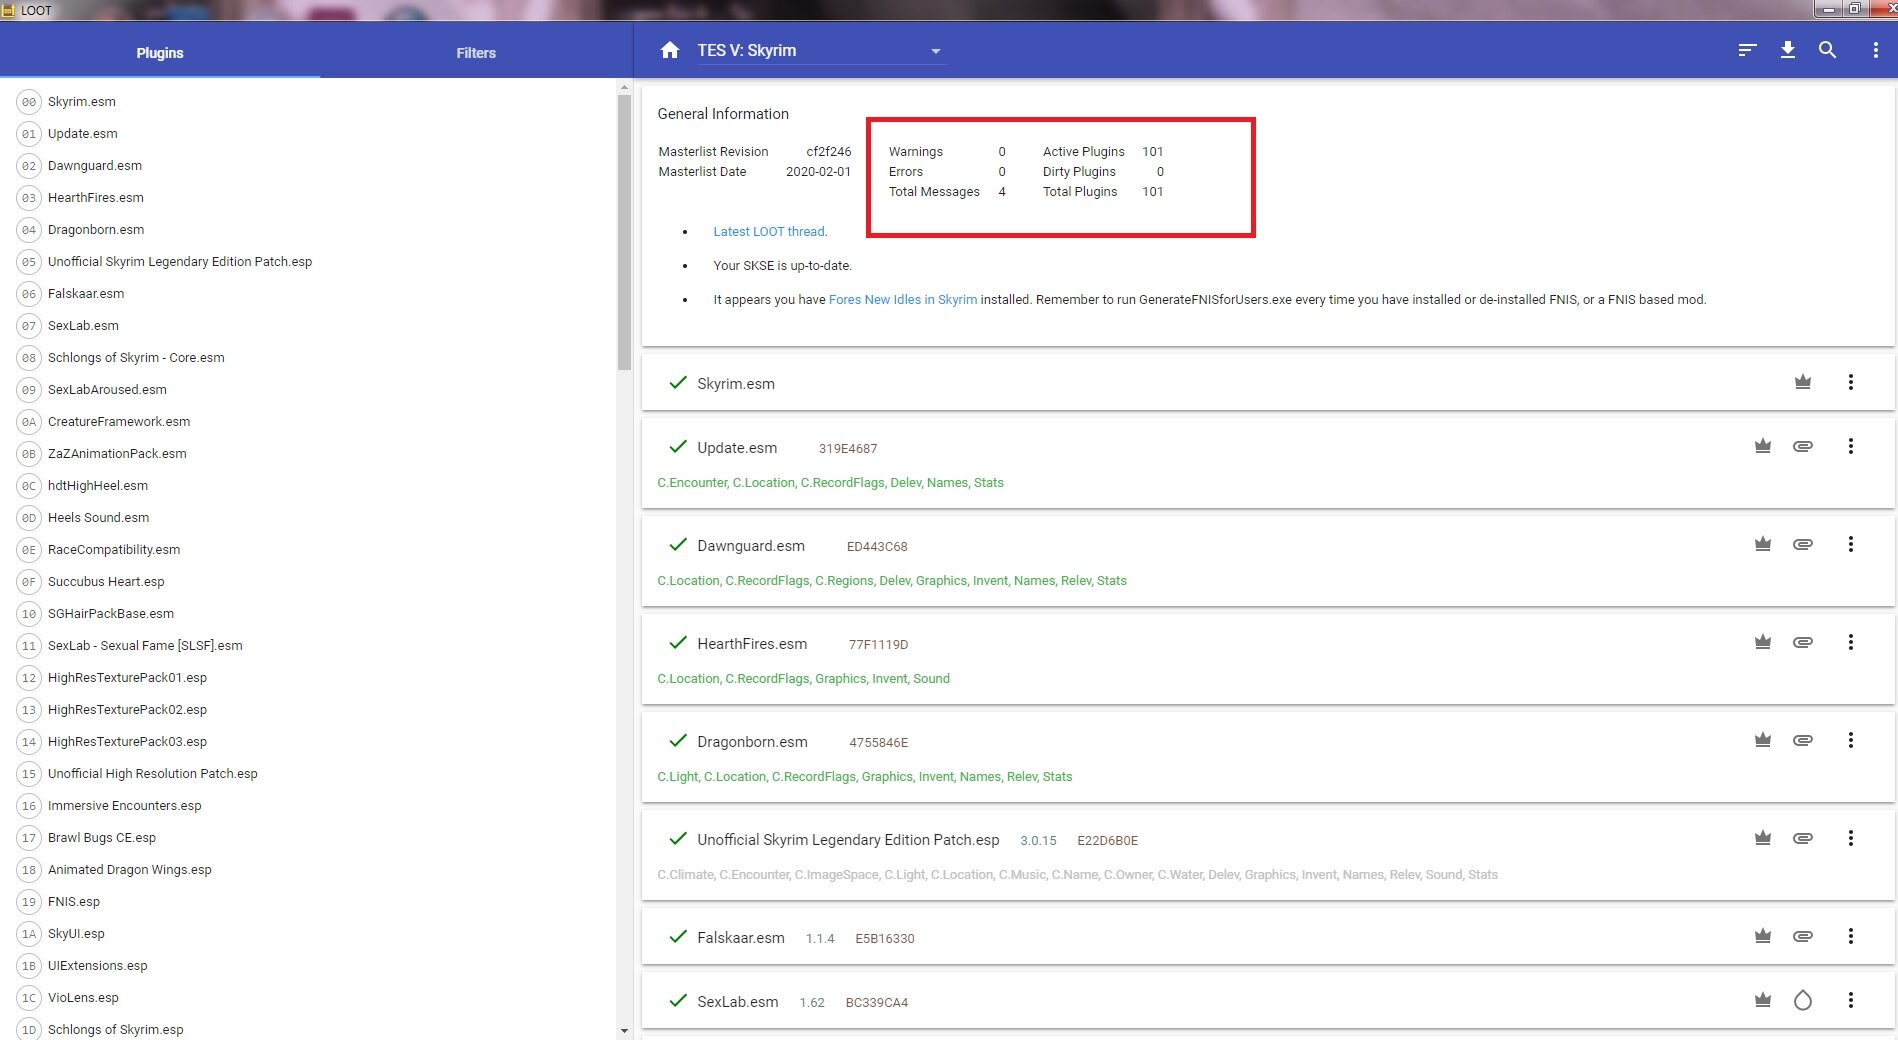Click the update masterlist download icon

coord(1788,51)
